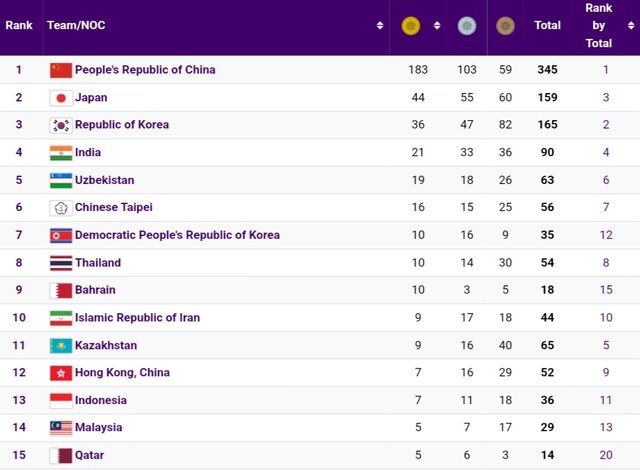Sort by gold medals using arrows
Viewport: 640px width, 470px height.
click(437, 26)
